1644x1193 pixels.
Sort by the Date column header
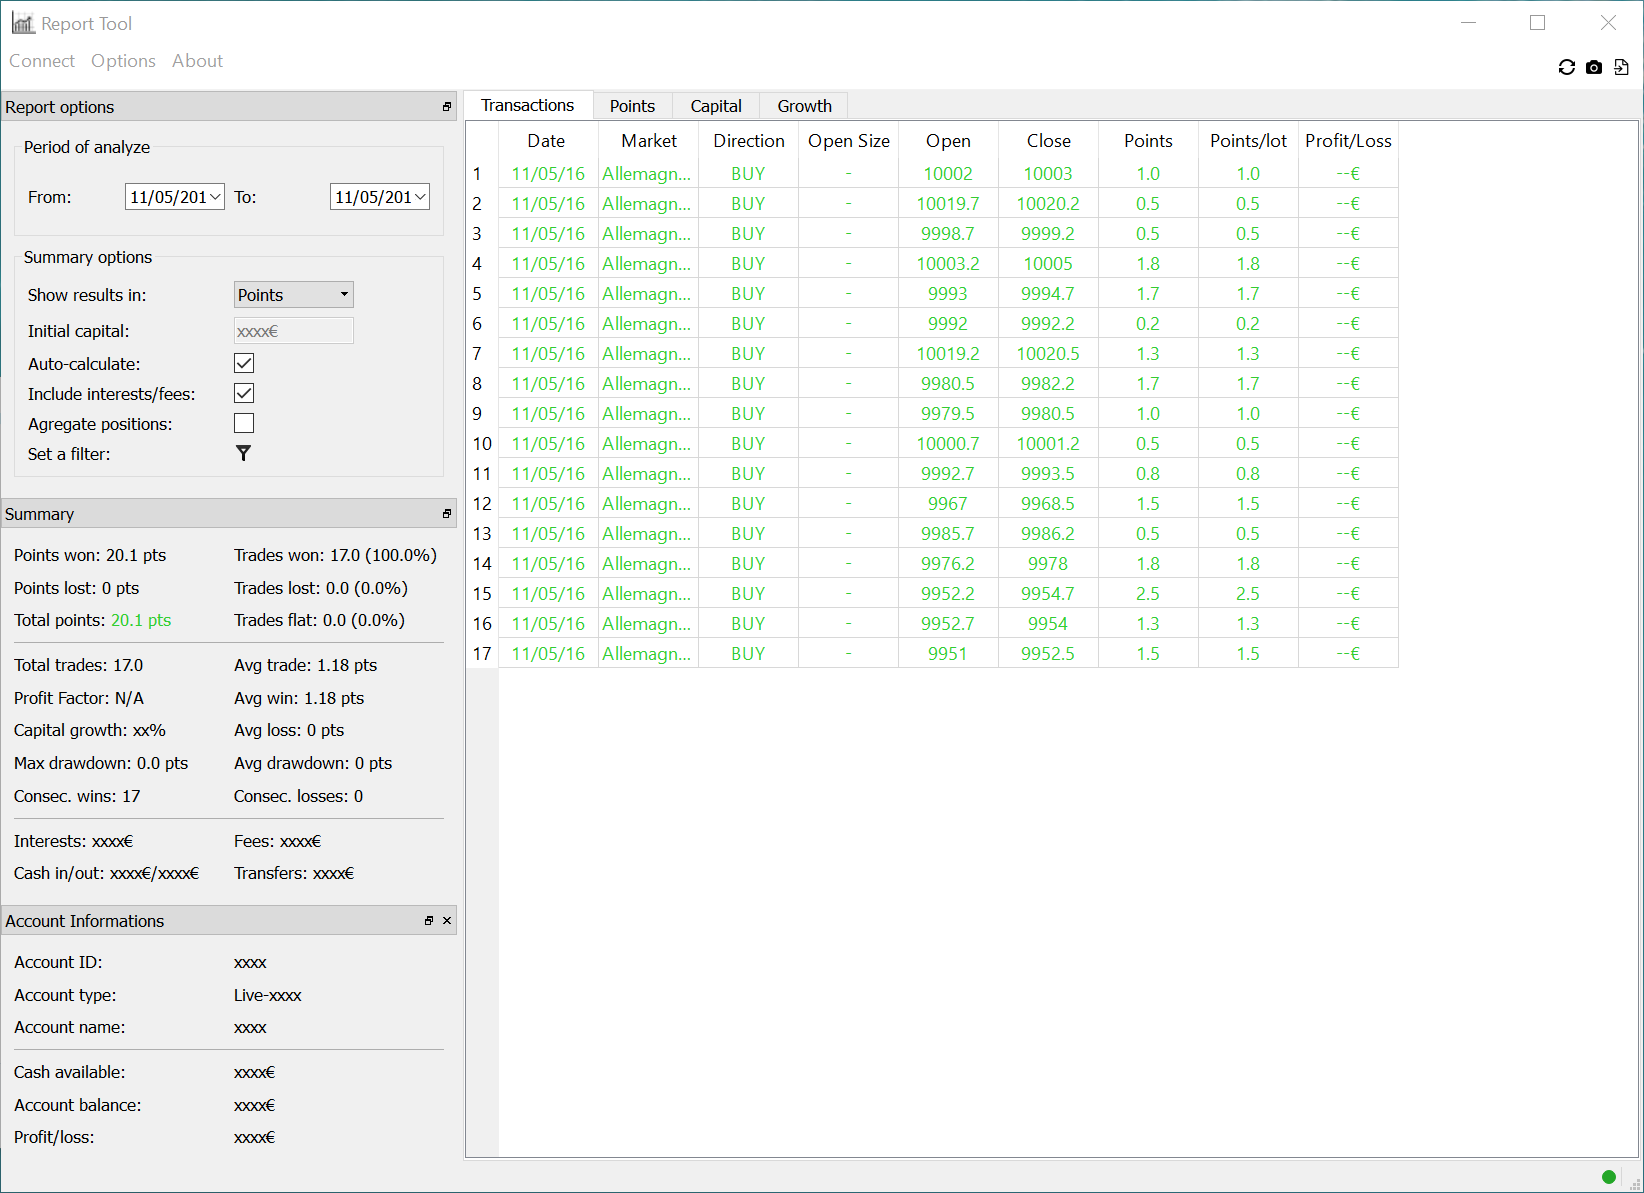(547, 141)
